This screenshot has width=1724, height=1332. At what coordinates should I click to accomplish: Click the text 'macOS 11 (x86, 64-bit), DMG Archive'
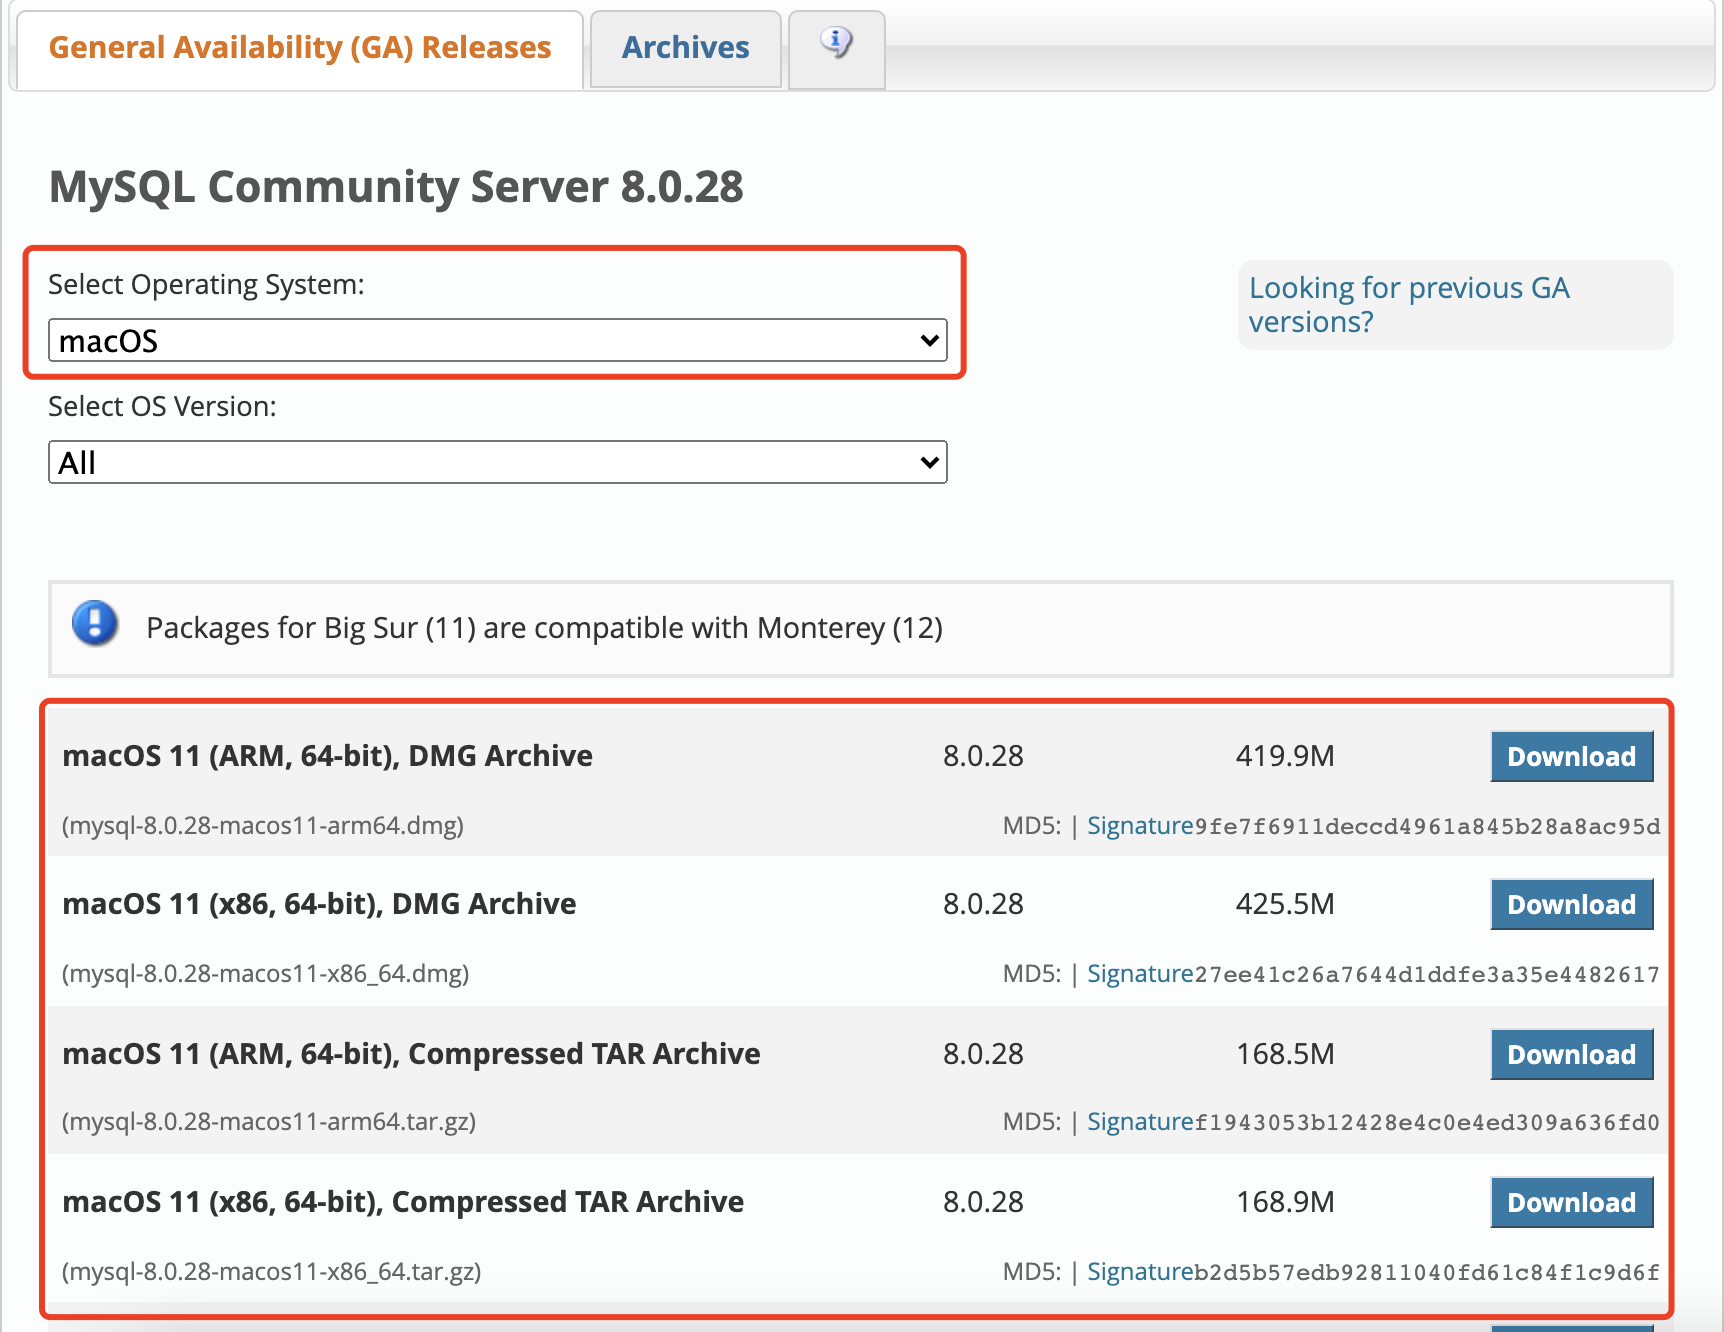click(x=319, y=904)
